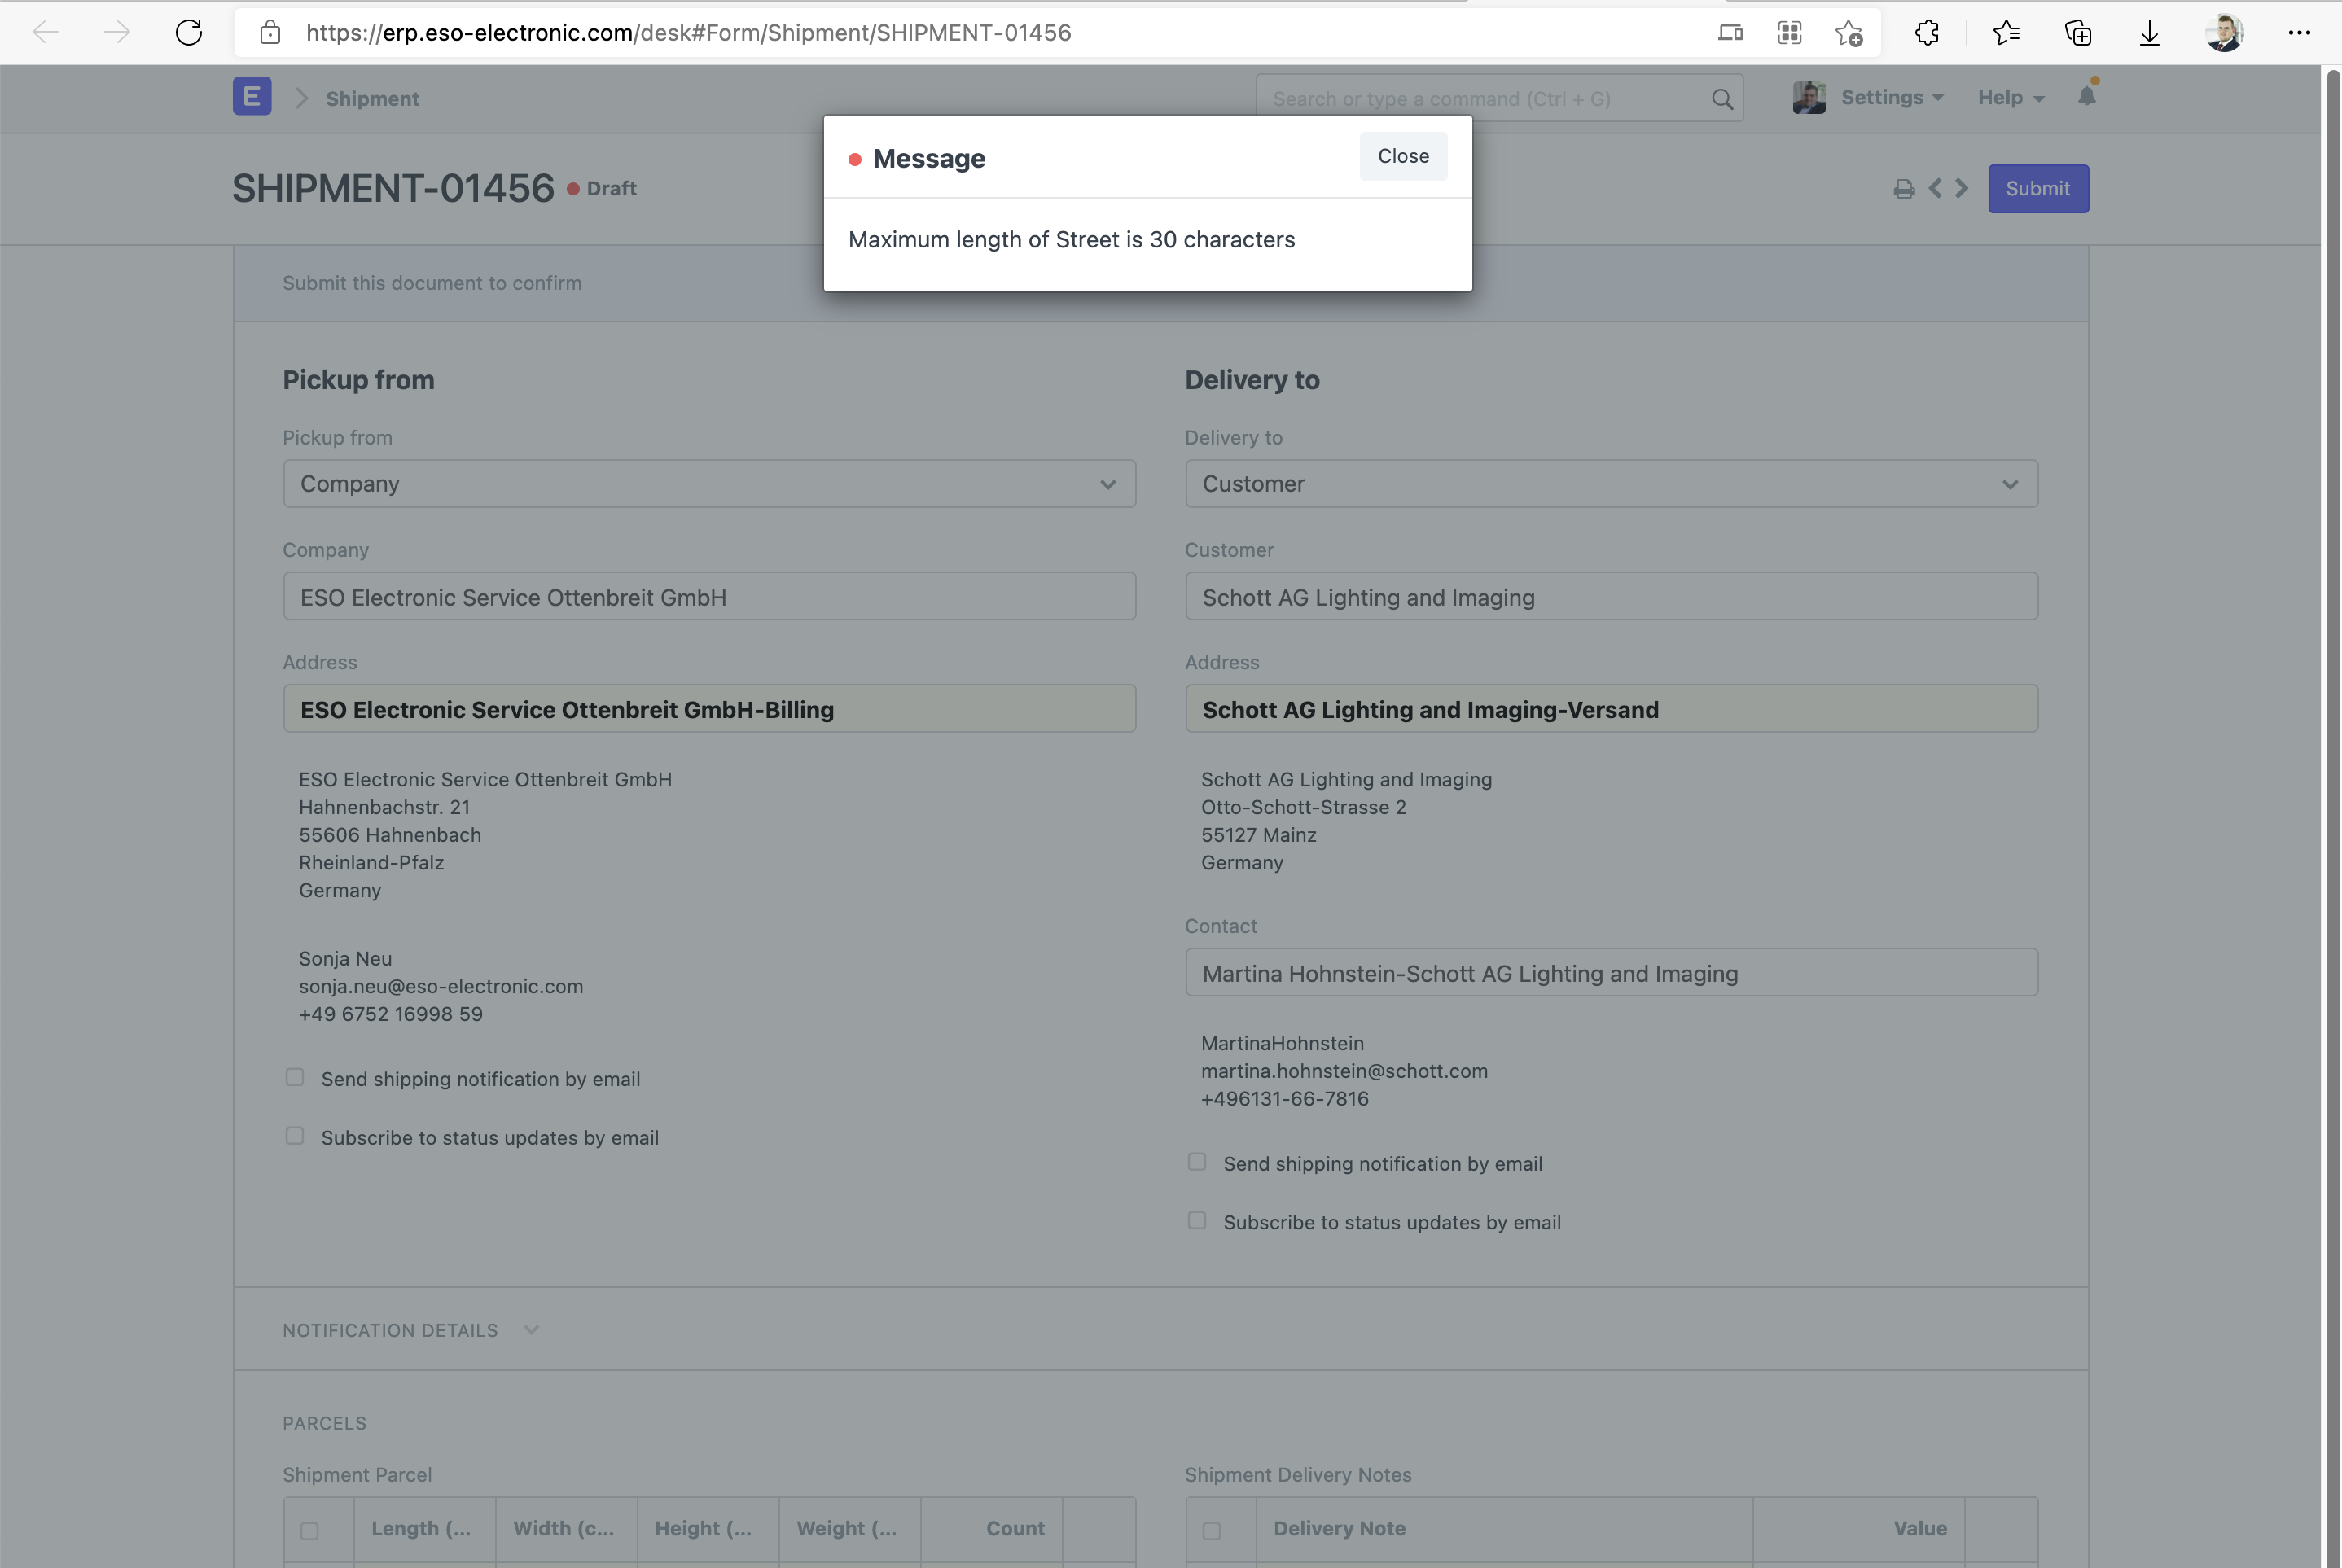Image resolution: width=2342 pixels, height=1568 pixels.
Task: Navigate to next document with right arrow icon
Action: coord(1961,188)
